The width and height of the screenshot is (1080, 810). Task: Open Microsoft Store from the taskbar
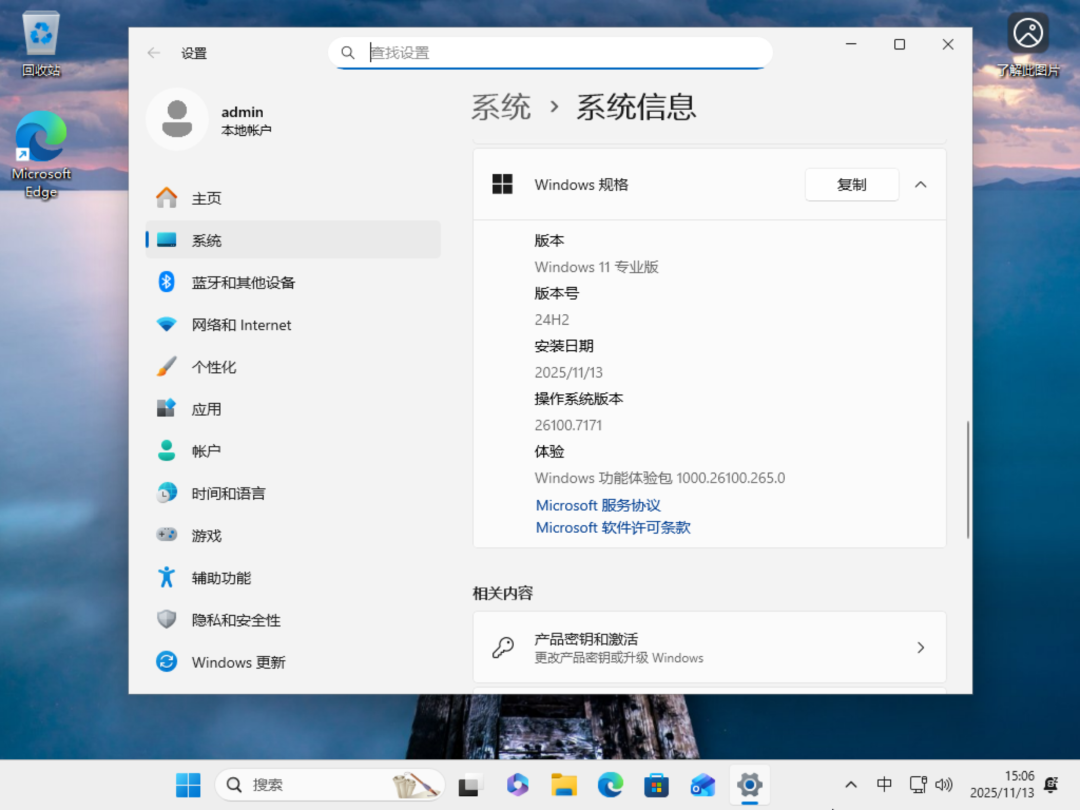[656, 785]
